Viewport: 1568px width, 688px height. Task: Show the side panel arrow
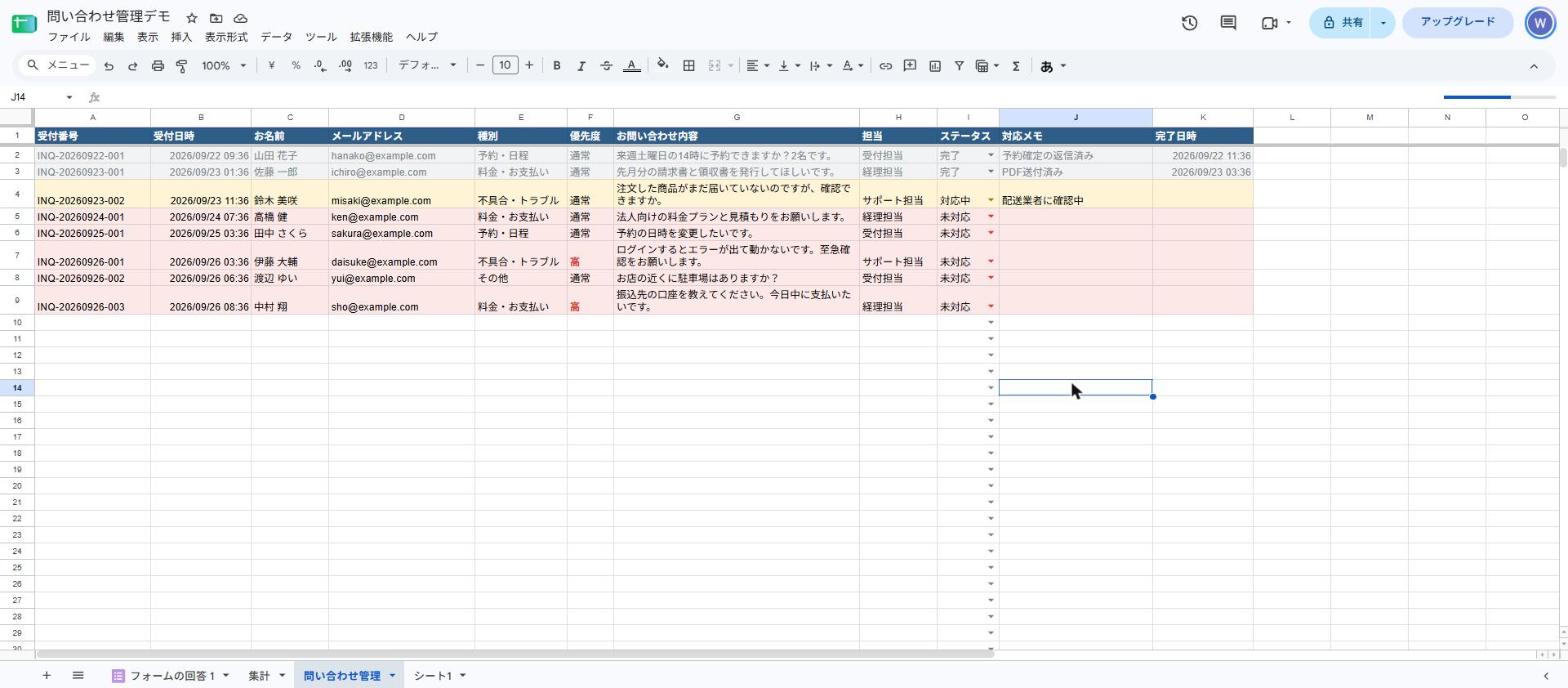(1546, 676)
